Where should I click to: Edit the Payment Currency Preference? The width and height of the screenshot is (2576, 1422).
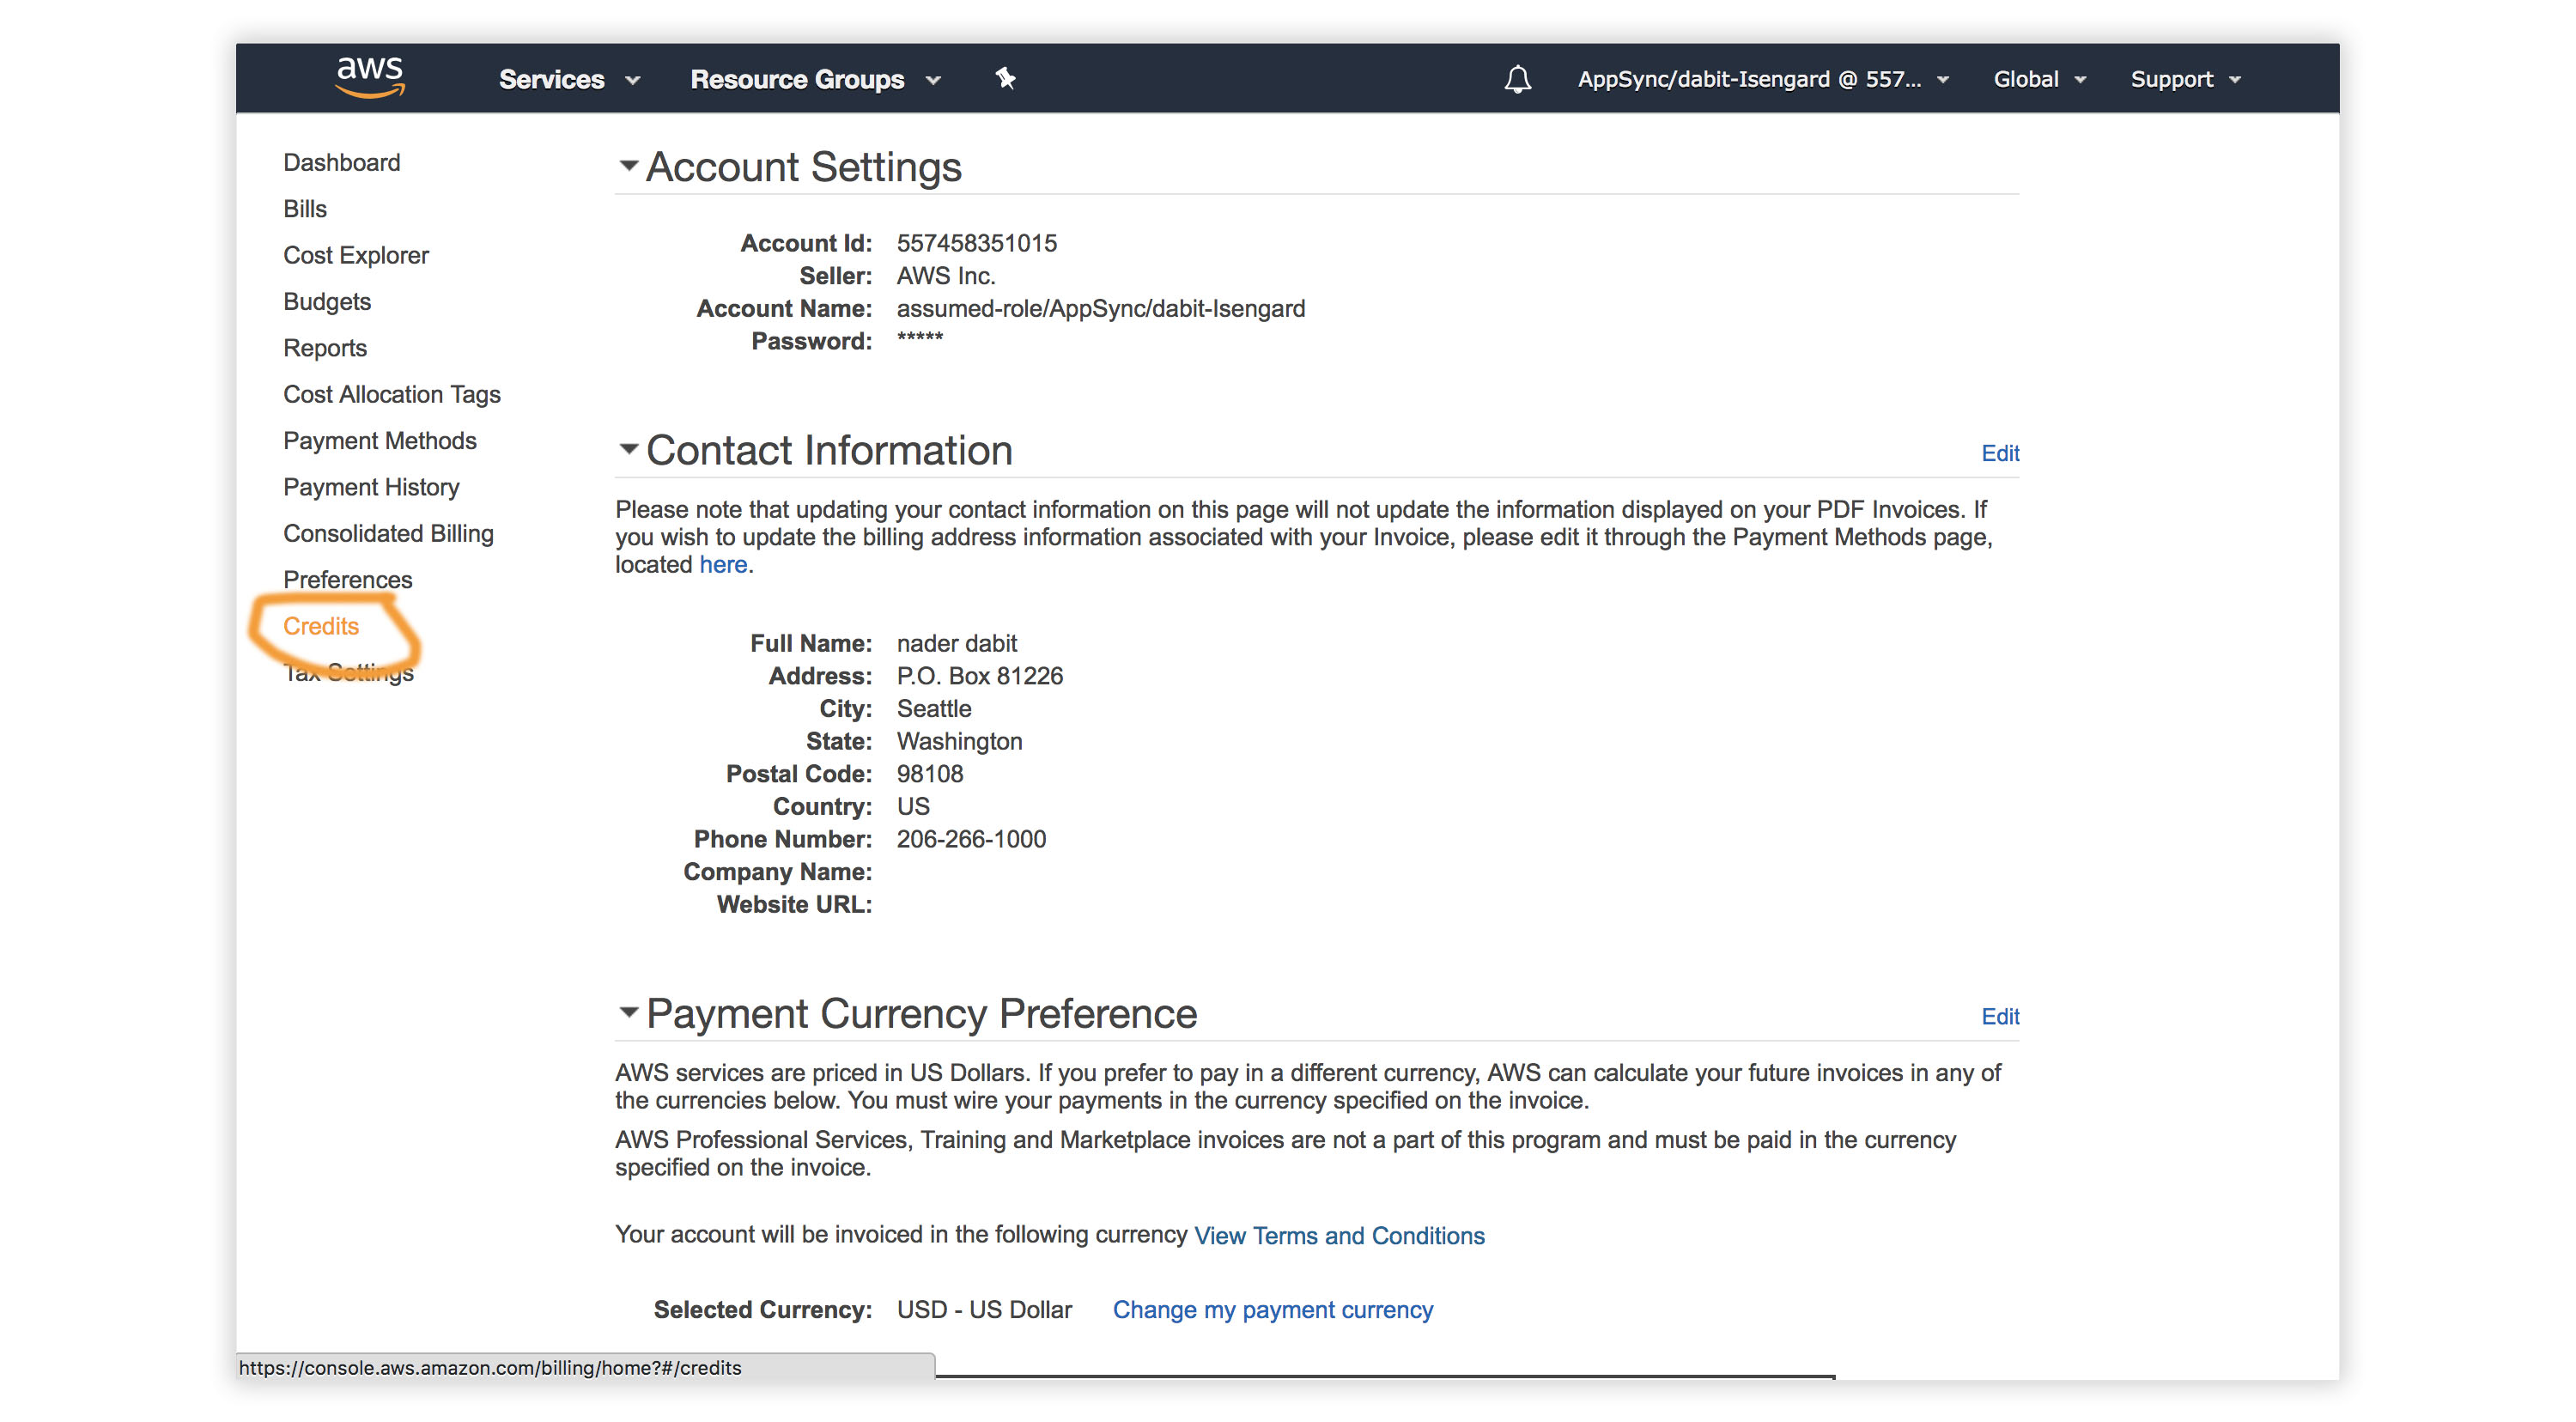[1999, 1016]
